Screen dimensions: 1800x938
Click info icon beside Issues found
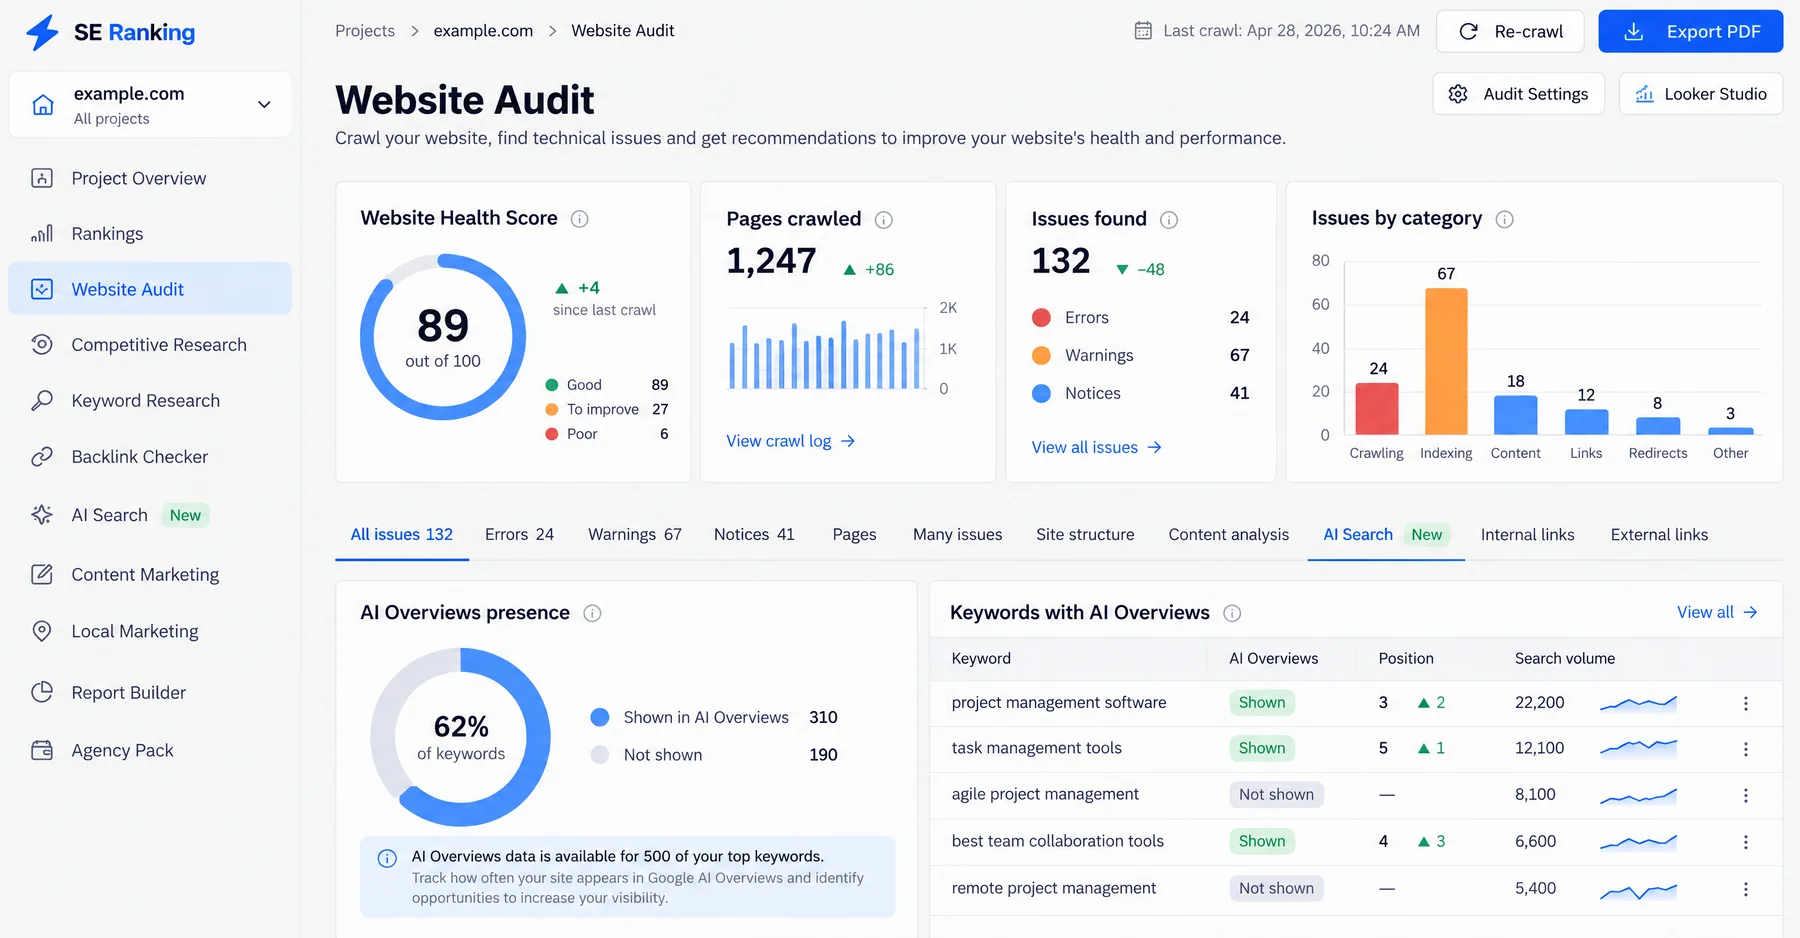[x=1169, y=220]
